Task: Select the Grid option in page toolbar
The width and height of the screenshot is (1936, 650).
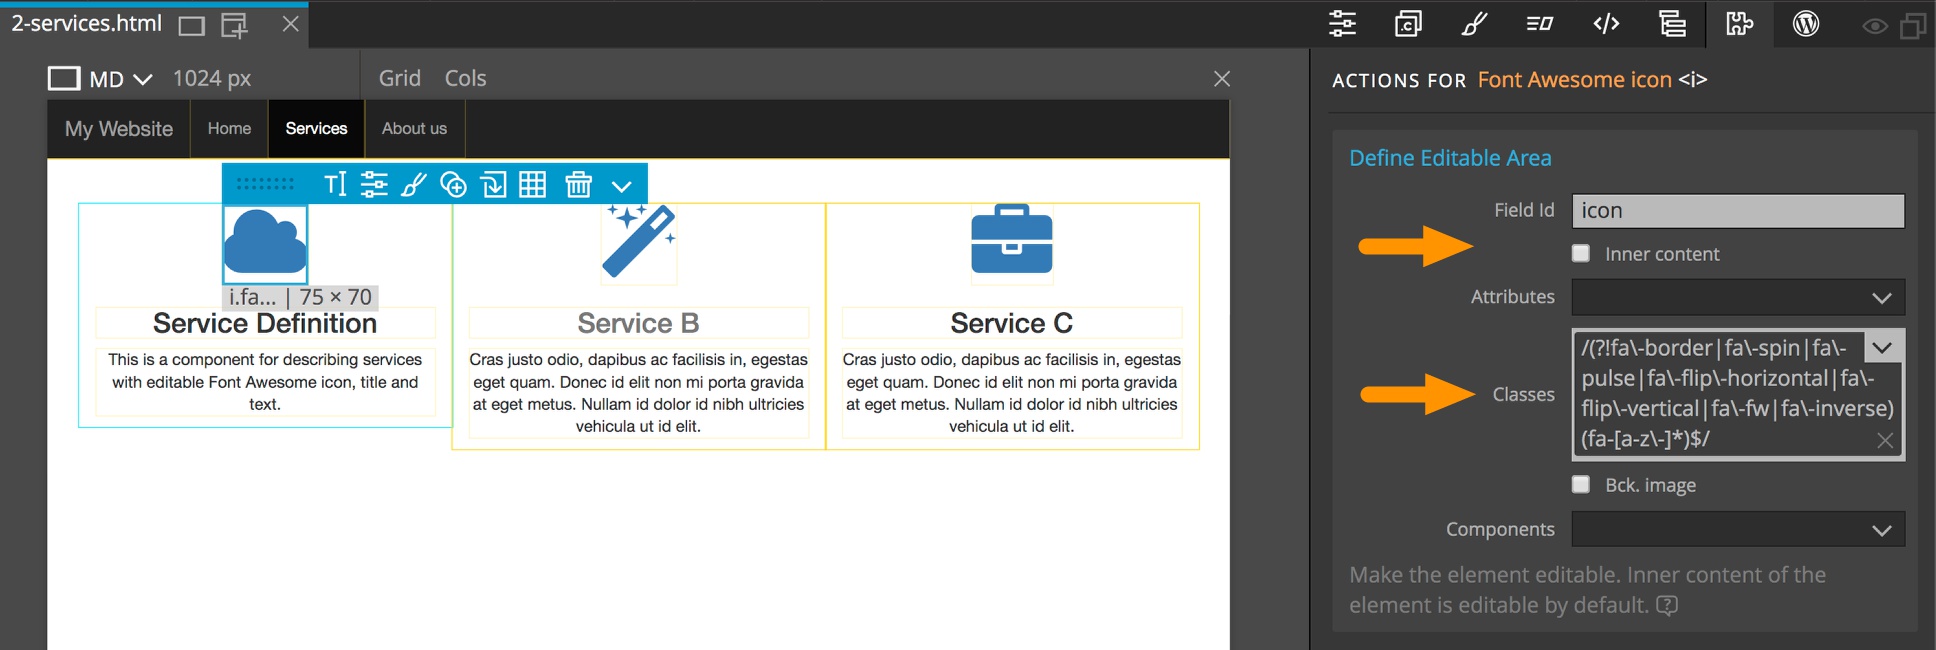Action: (x=400, y=78)
